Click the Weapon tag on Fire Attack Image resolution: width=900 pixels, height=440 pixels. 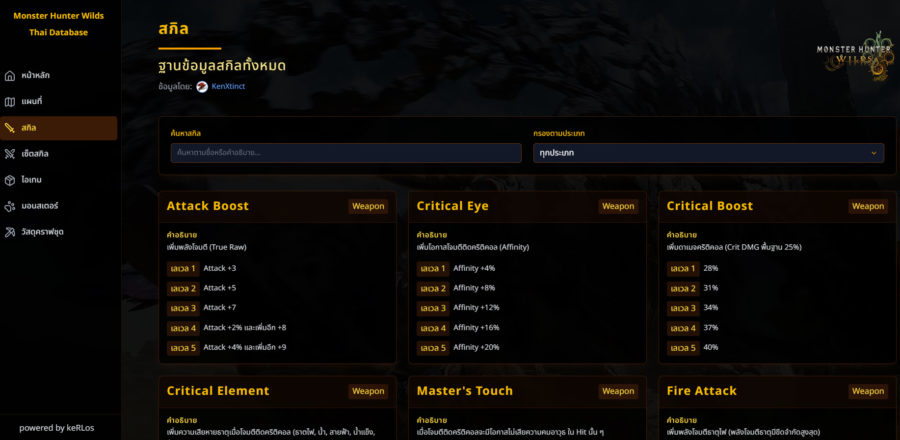(868, 391)
